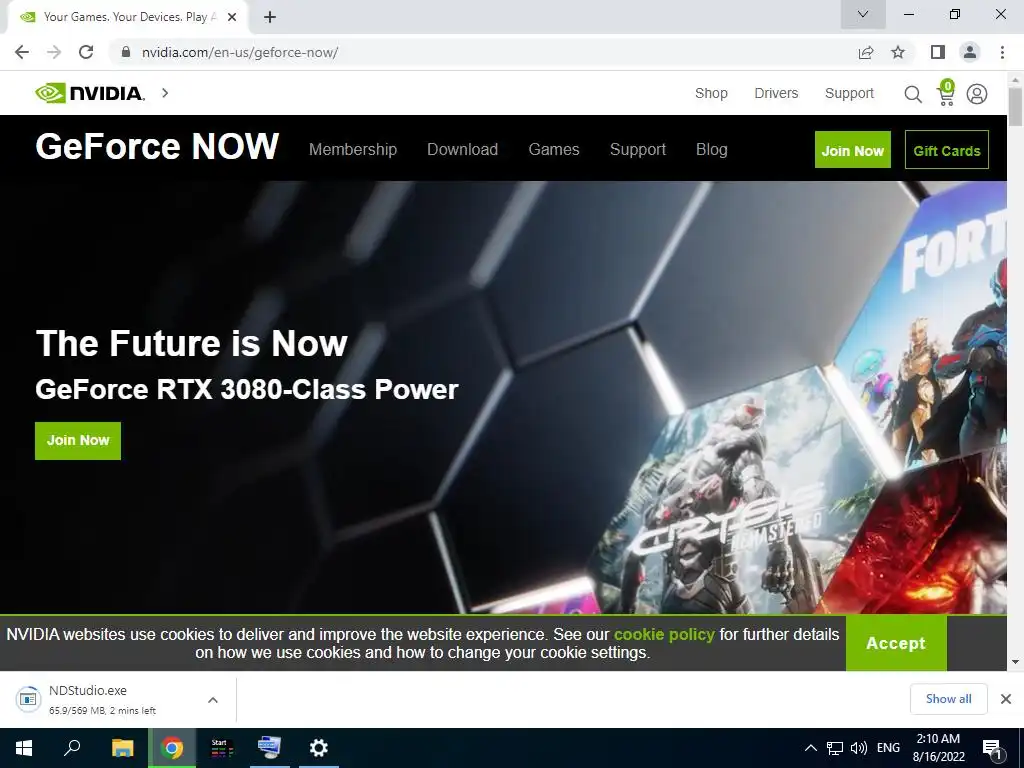The height and width of the screenshot is (768, 1024).
Task: Open File Explorer from the taskbar
Action: tap(122, 748)
